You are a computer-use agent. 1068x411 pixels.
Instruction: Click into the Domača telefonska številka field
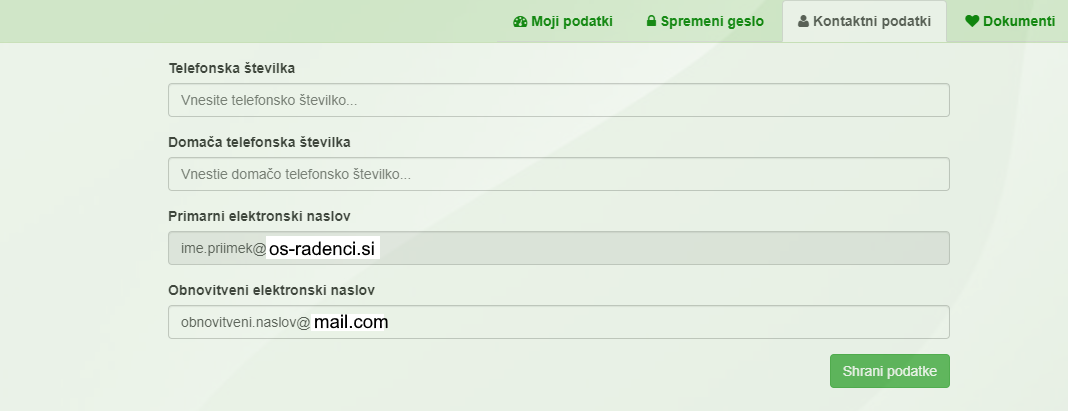tap(558, 174)
